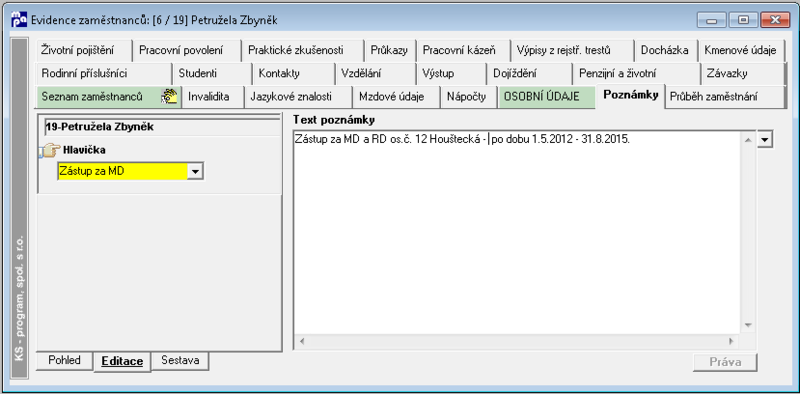This screenshot has height=394, width=800.
Task: Click the Hlavička label
Action: coord(84,150)
